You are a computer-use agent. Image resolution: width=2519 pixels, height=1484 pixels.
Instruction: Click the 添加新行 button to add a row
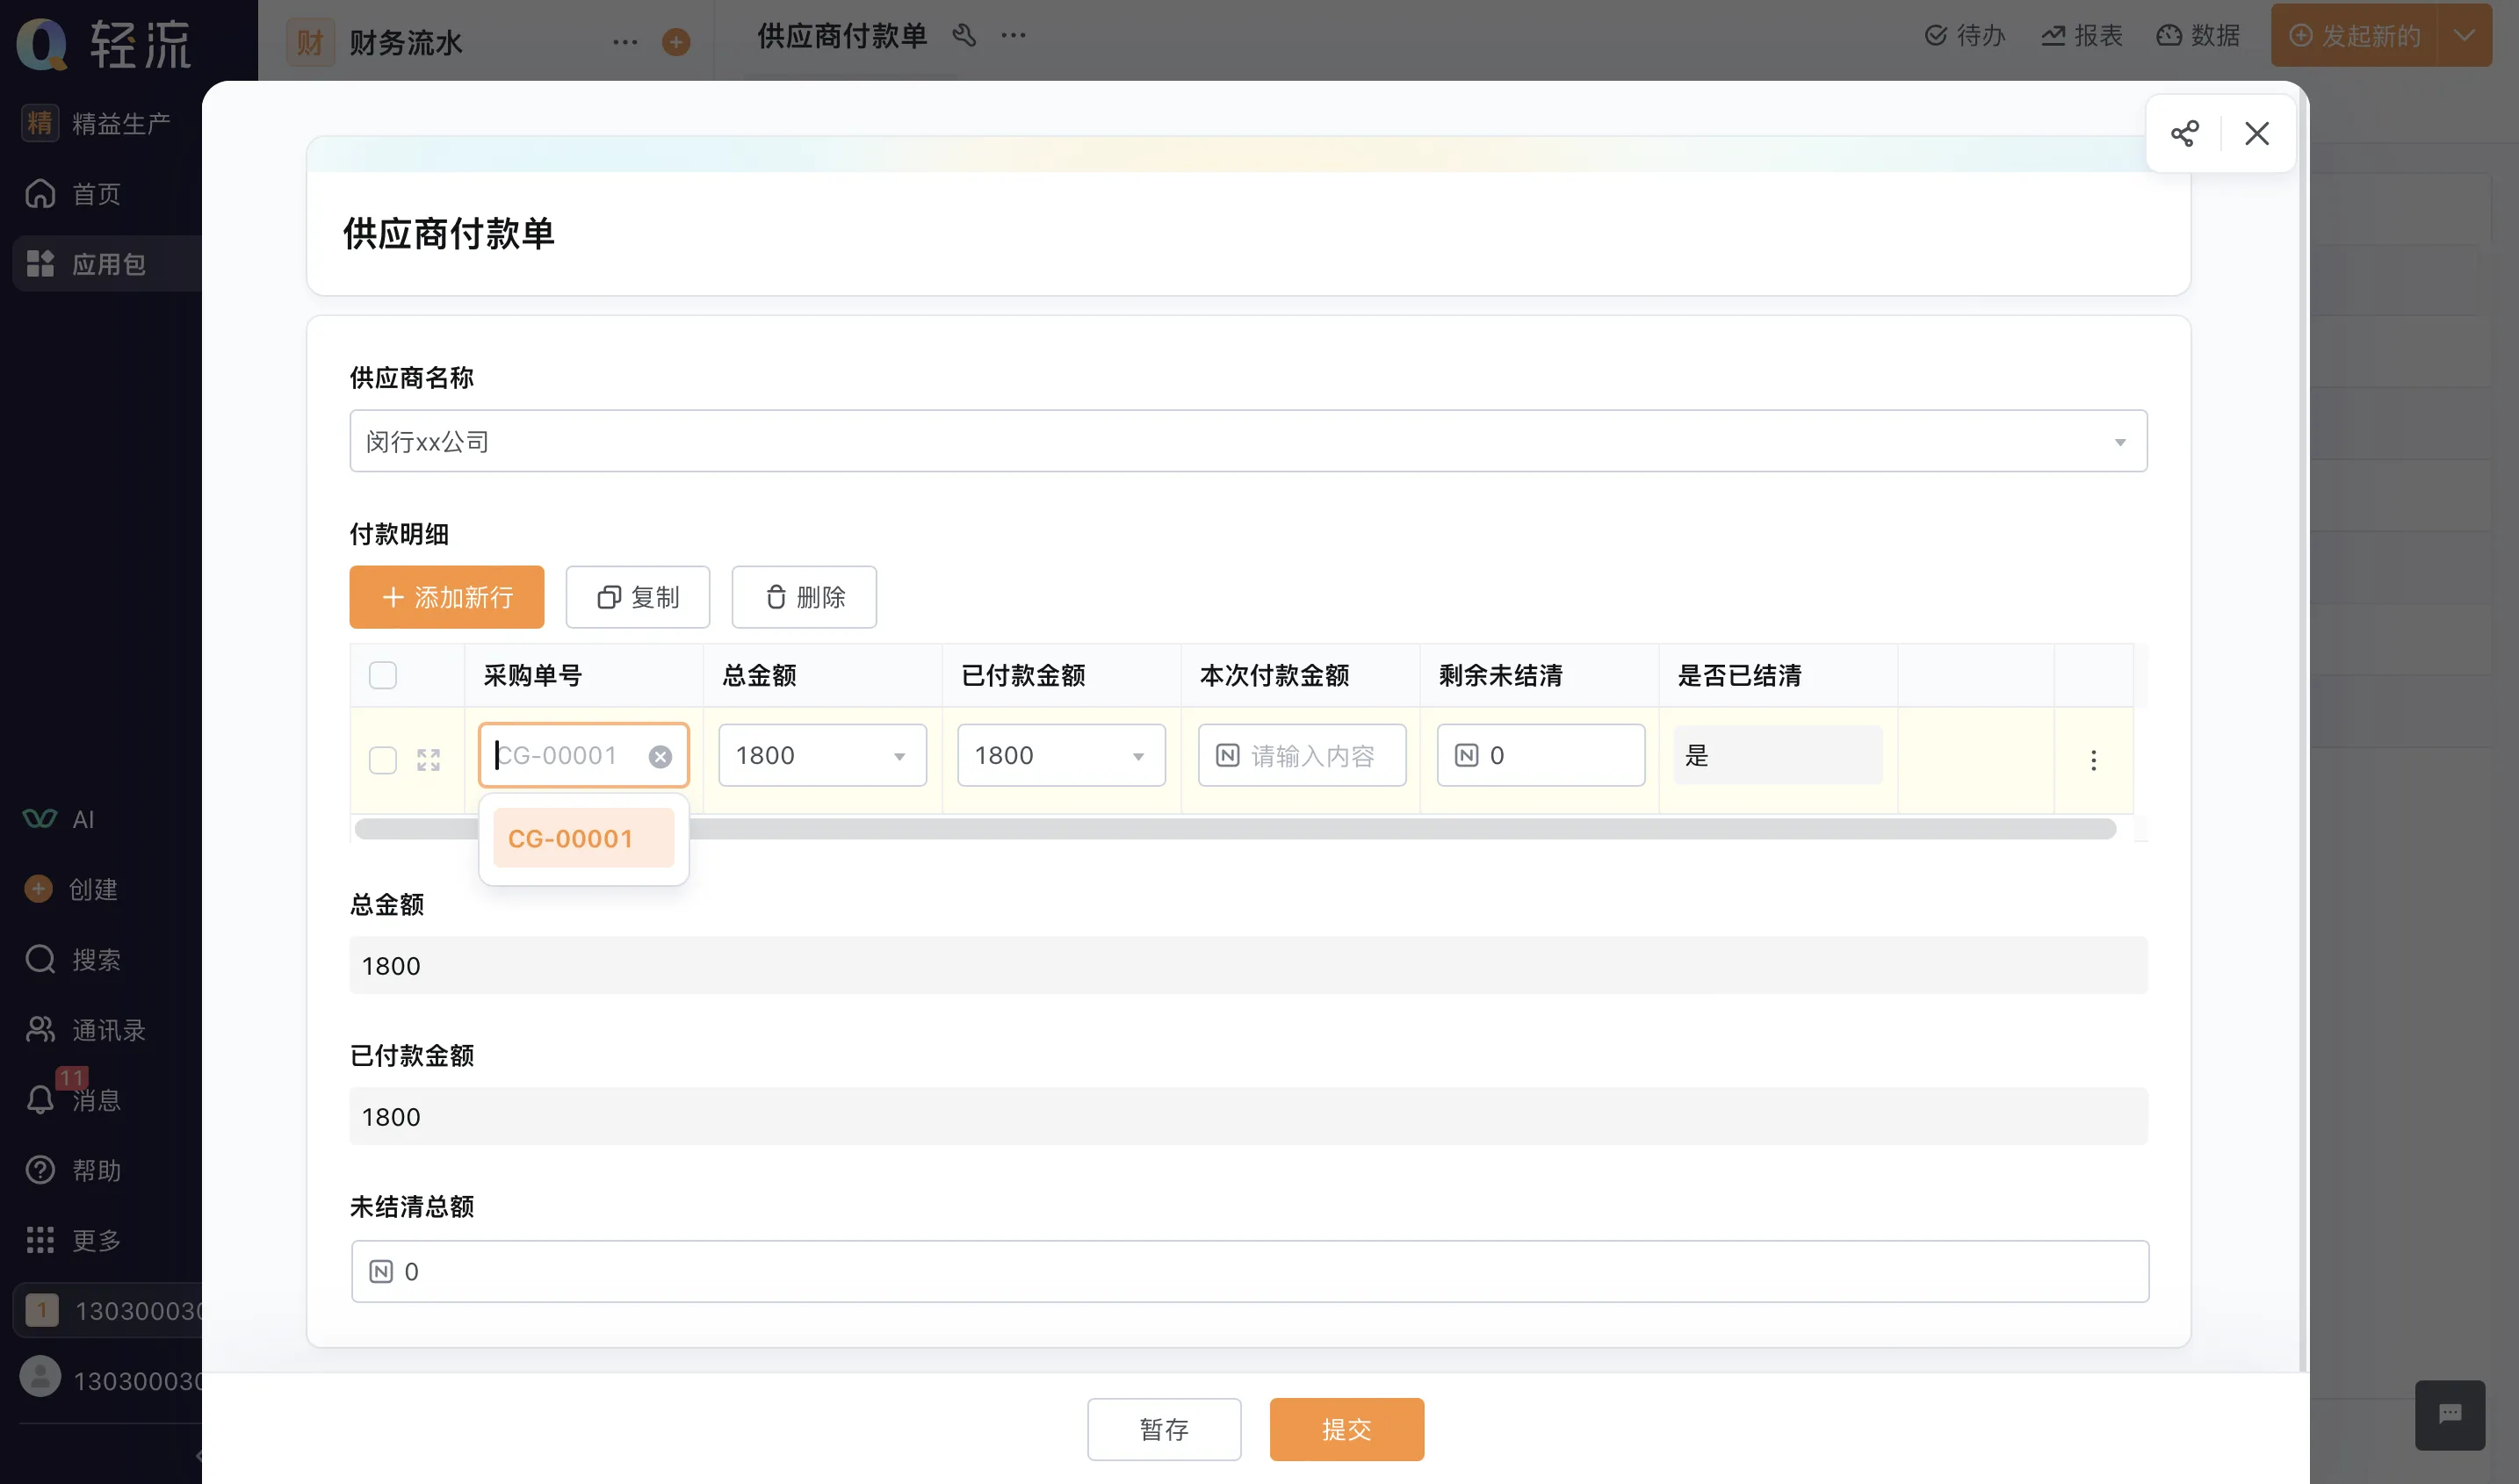coord(446,597)
